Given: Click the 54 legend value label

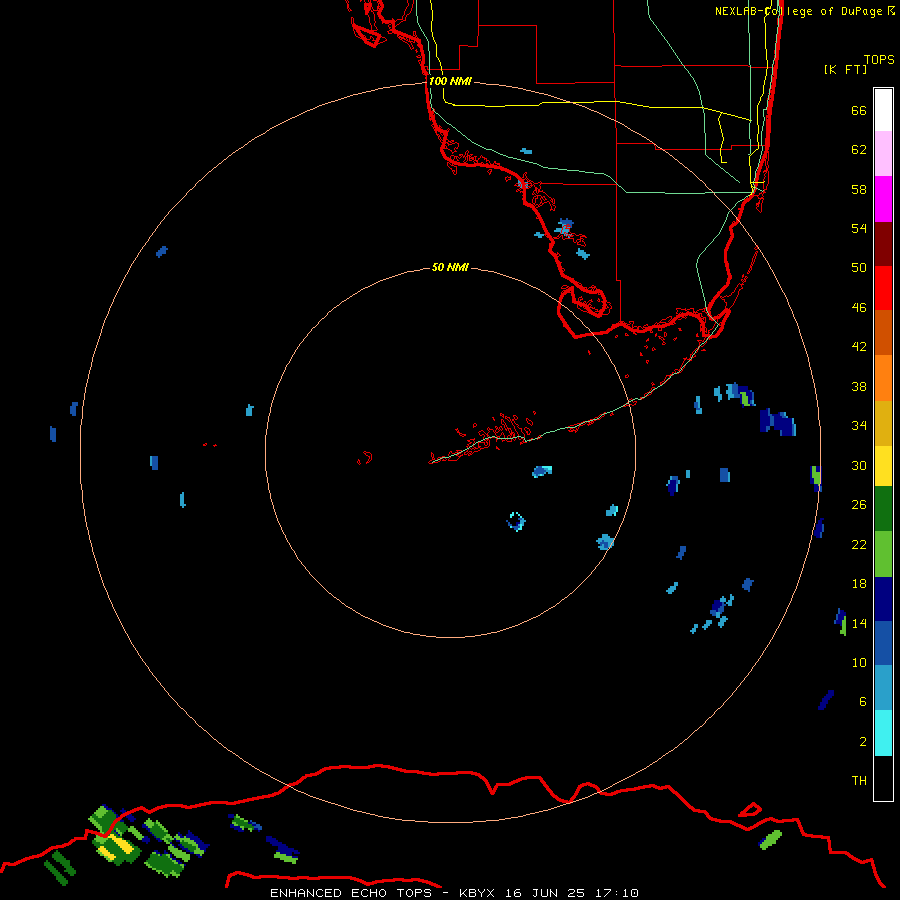Looking at the screenshot, I should pyautogui.click(x=859, y=228).
